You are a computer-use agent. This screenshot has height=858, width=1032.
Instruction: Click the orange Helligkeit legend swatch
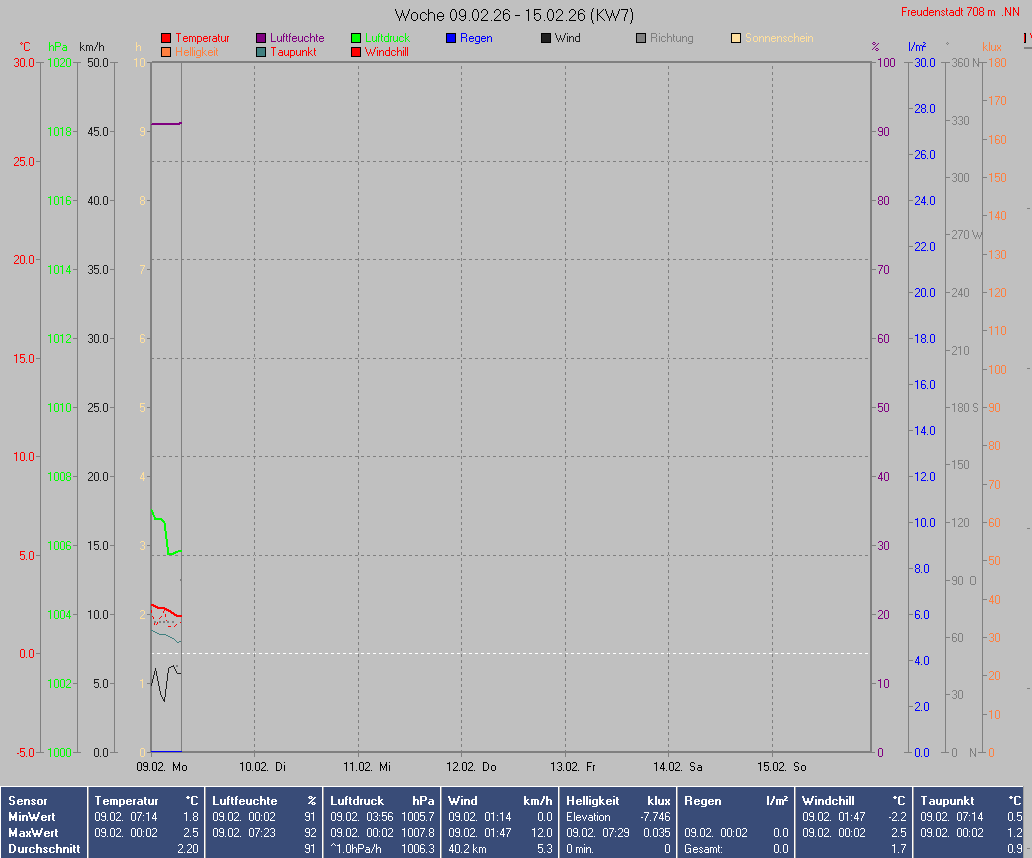(x=166, y=52)
